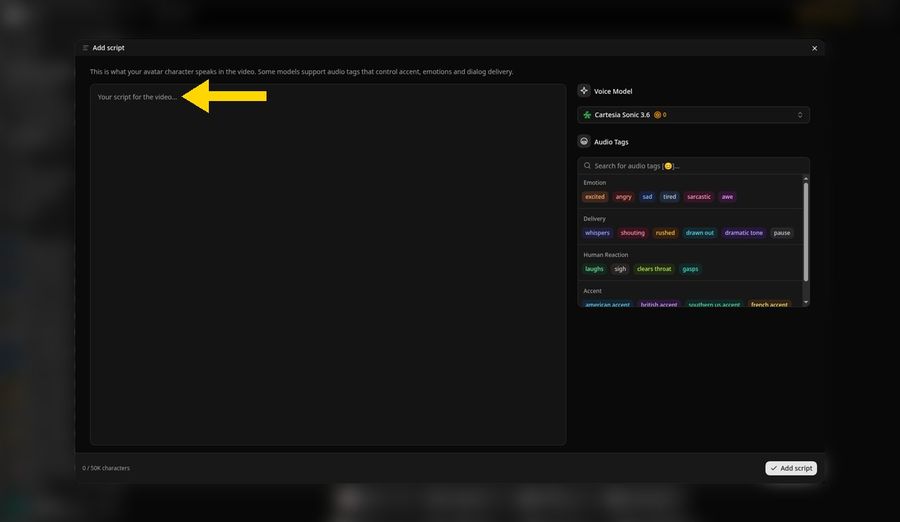900x522 pixels.
Task: Click the scrollbar up arrow in tags list
Action: click(806, 179)
